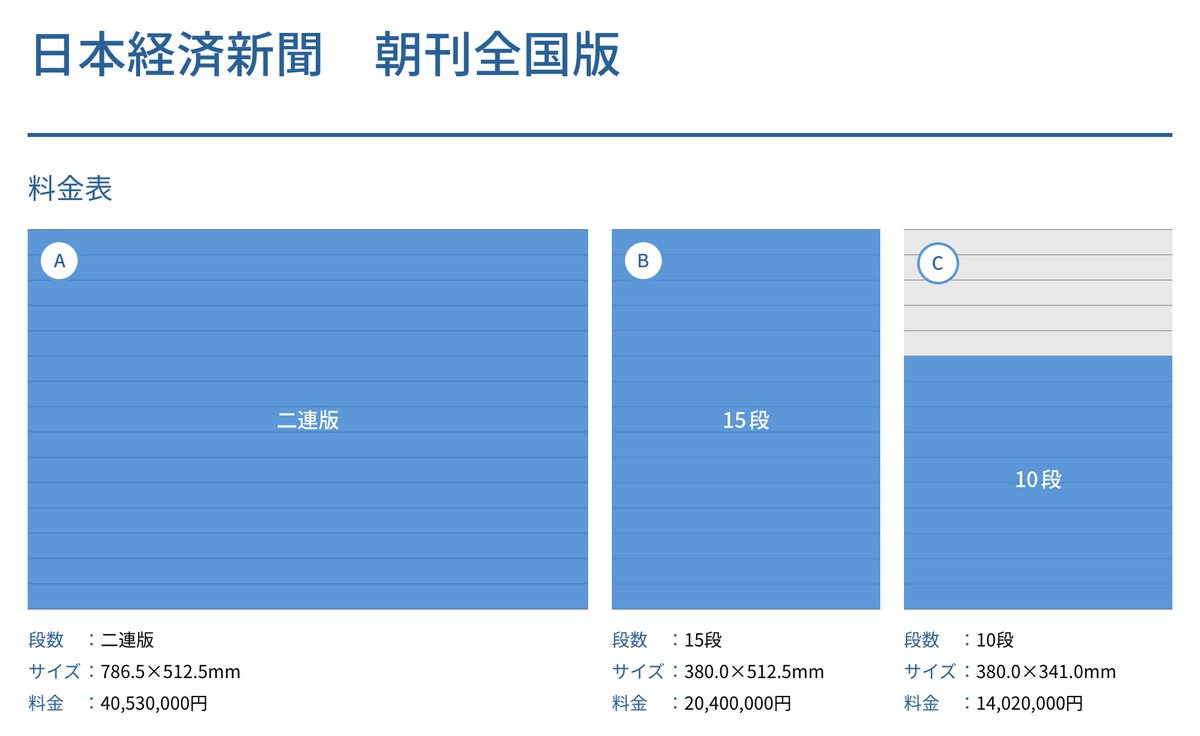This screenshot has width=1200, height=736.
Task: Click the heading 日本経済新聞 朝刊全国版
Action: pyautogui.click(x=326, y=54)
